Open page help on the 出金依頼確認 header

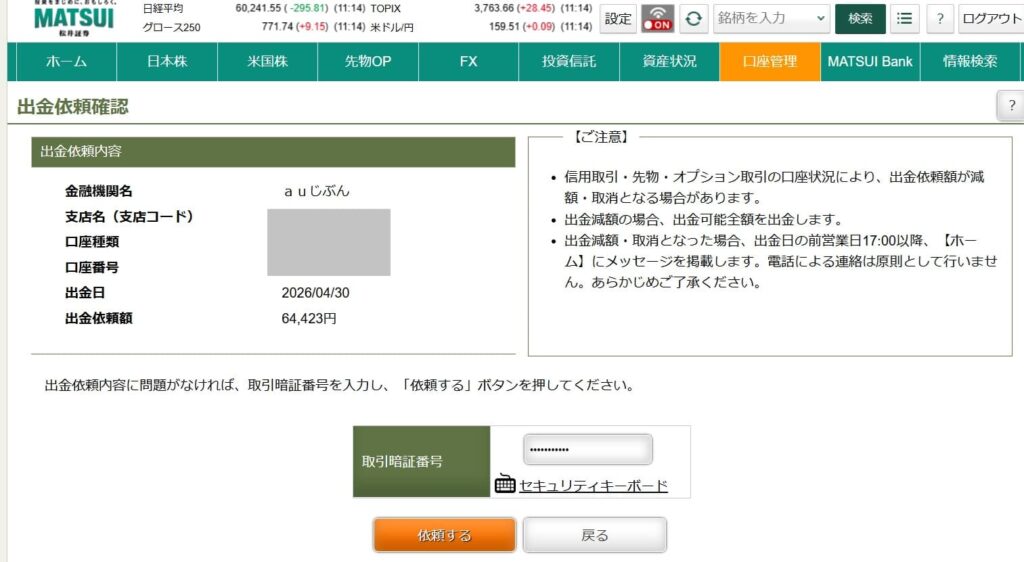[x=1011, y=105]
